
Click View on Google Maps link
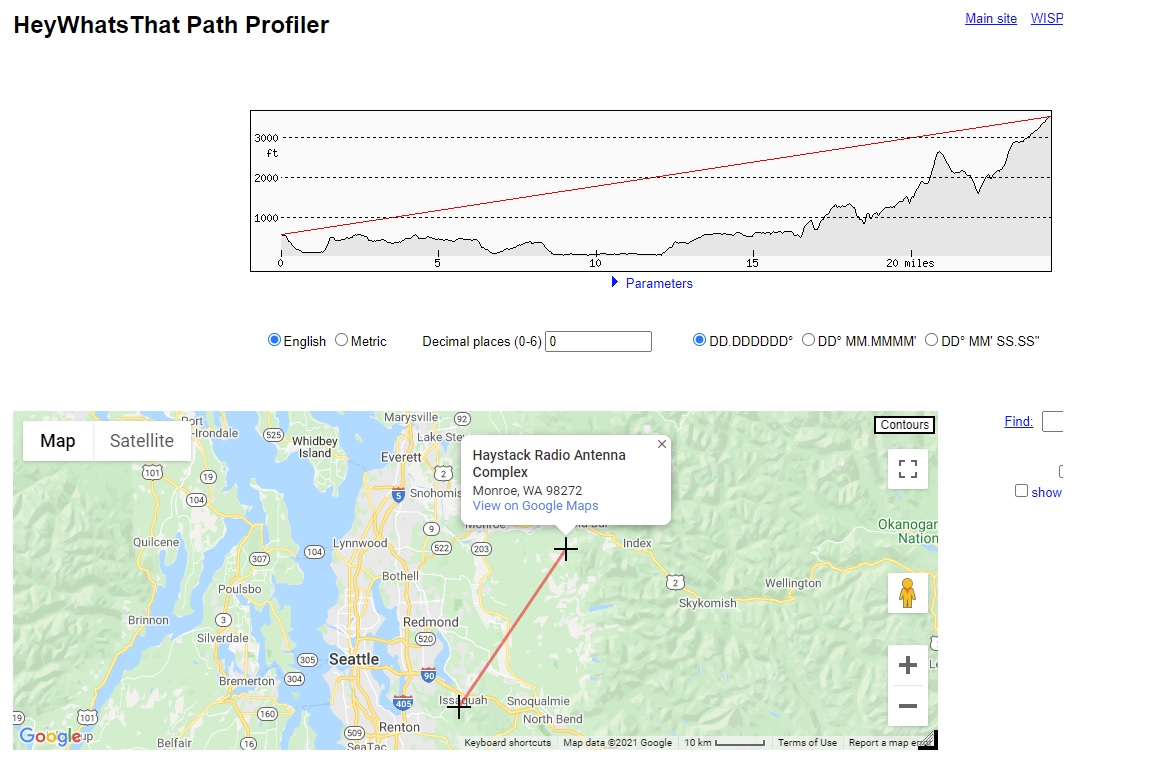point(535,506)
